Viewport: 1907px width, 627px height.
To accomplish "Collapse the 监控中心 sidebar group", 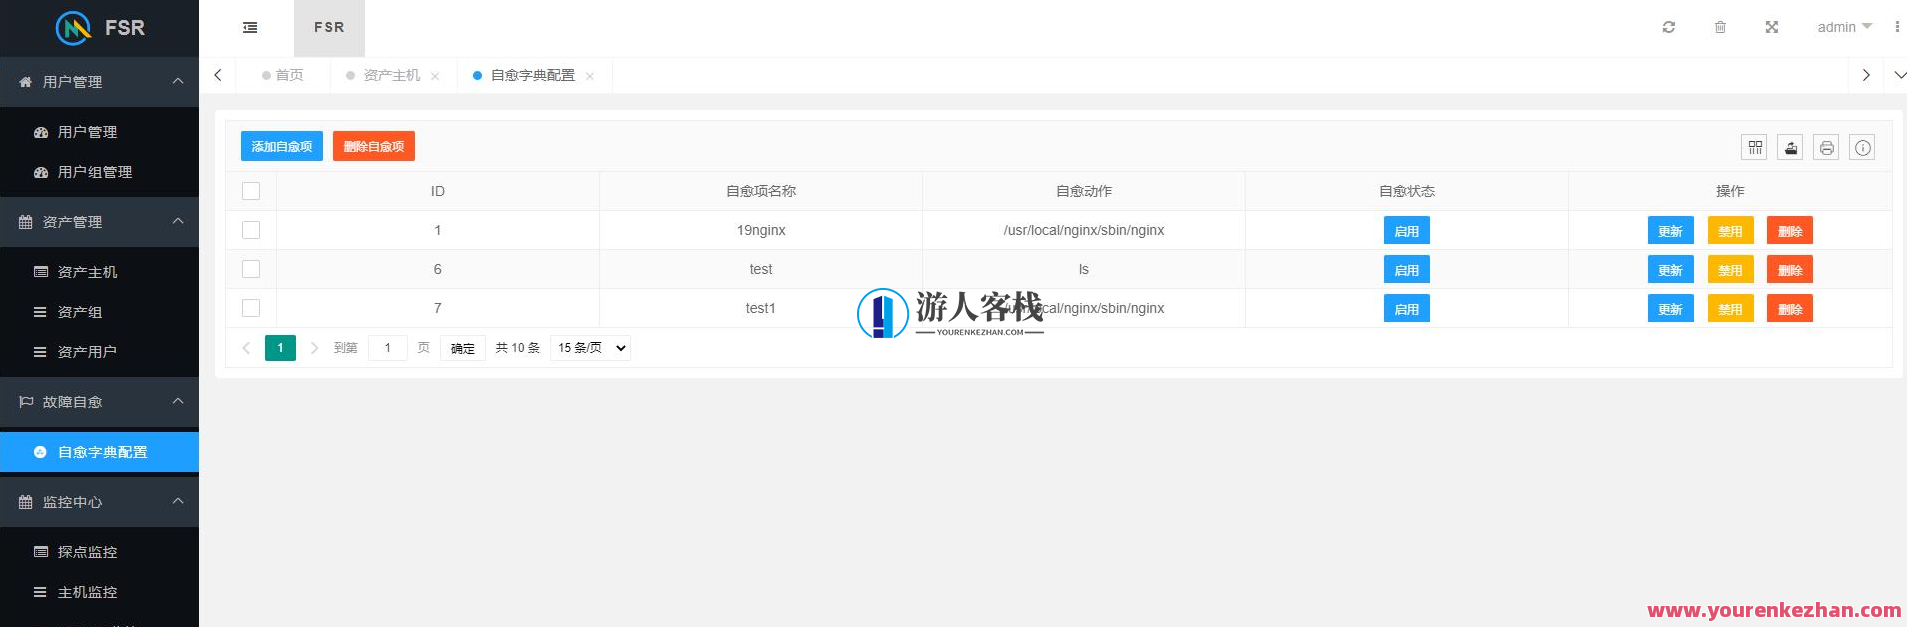I will [100, 502].
